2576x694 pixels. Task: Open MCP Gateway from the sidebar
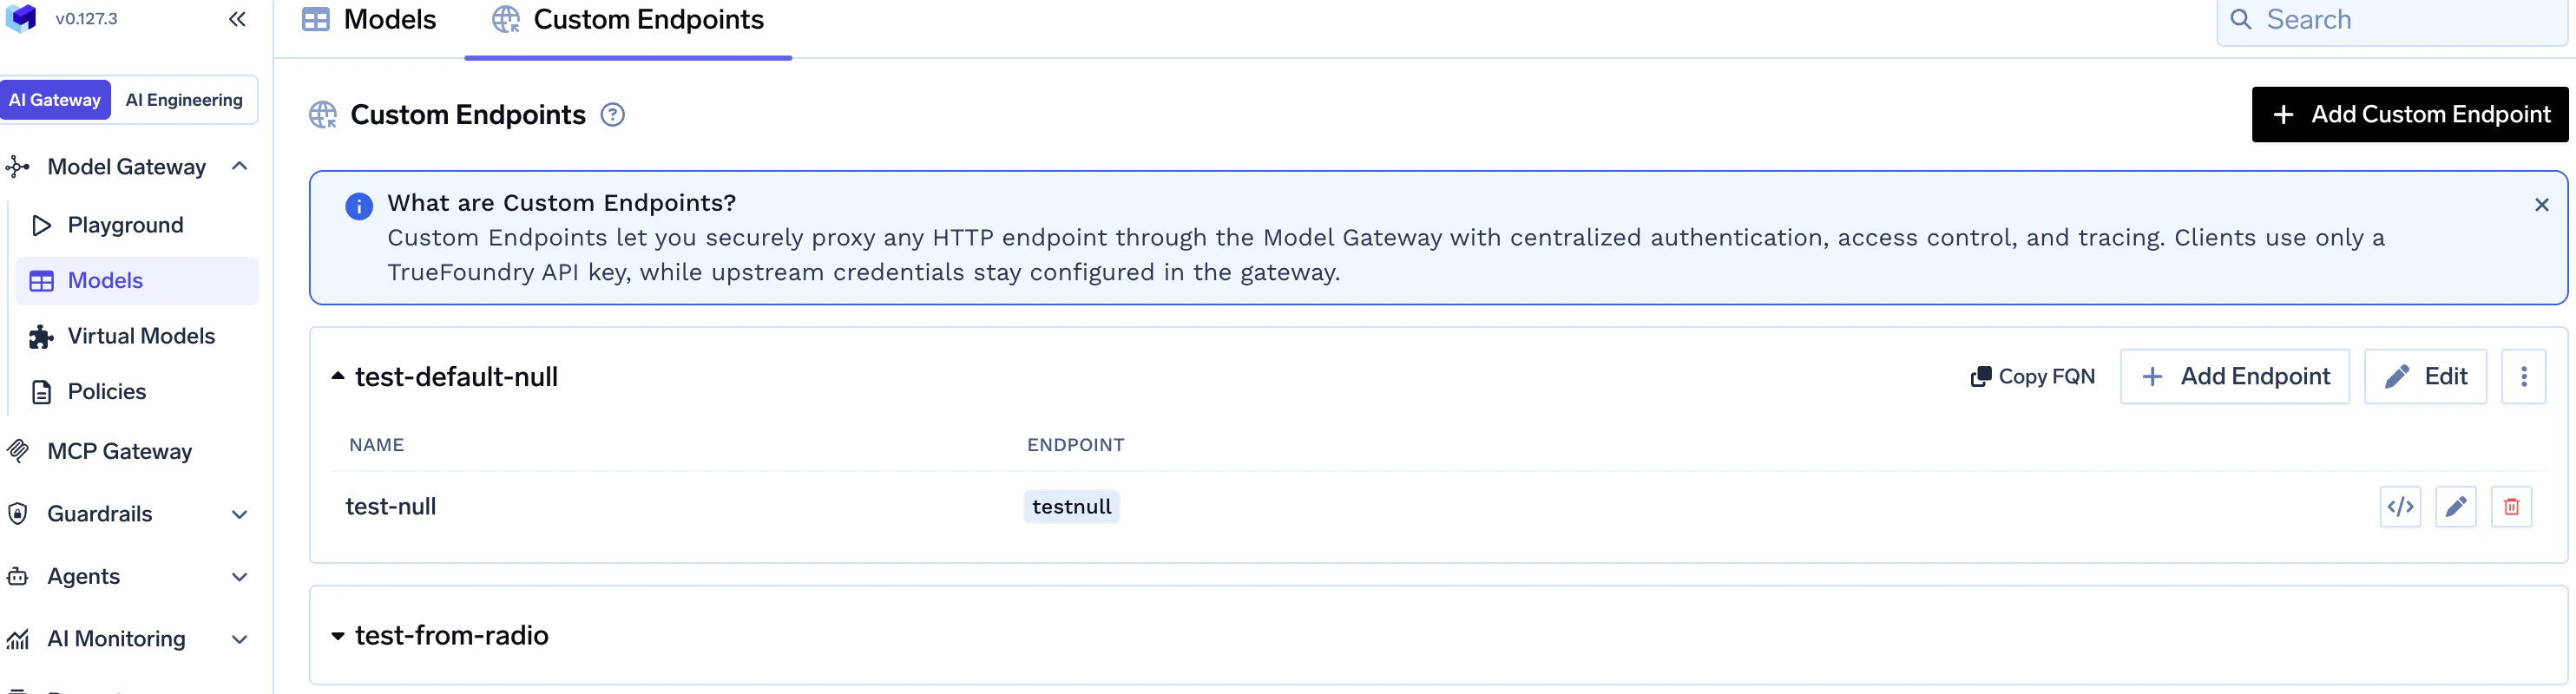click(118, 451)
